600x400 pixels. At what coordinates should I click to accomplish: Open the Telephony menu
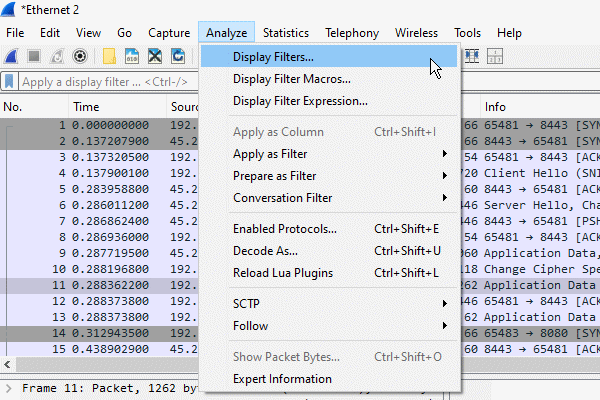(352, 33)
